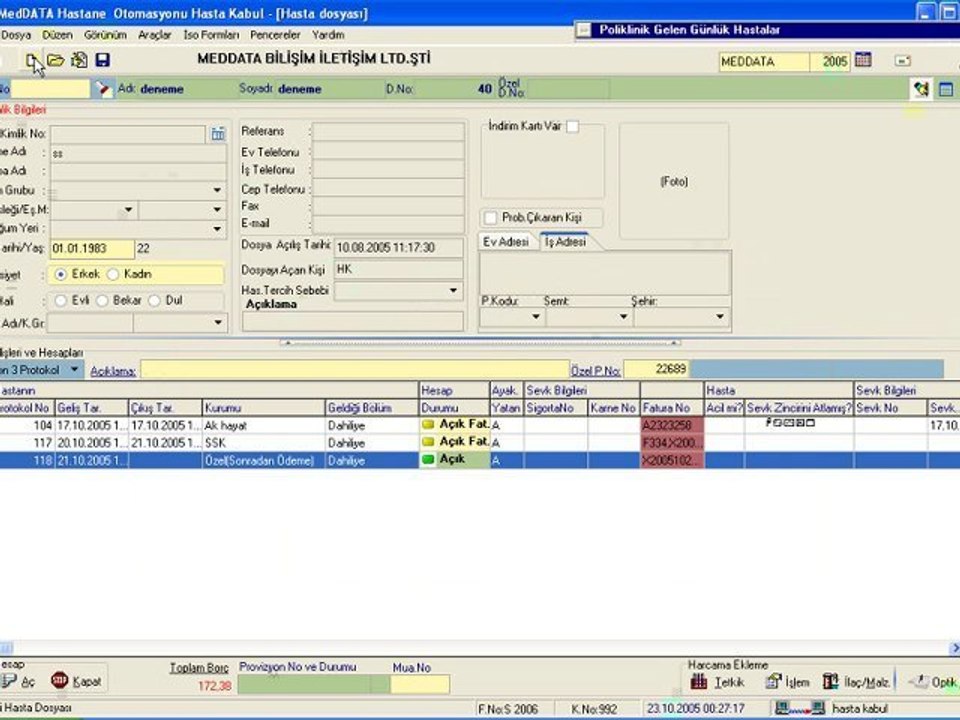Open the Görünüm menu

coord(105,35)
